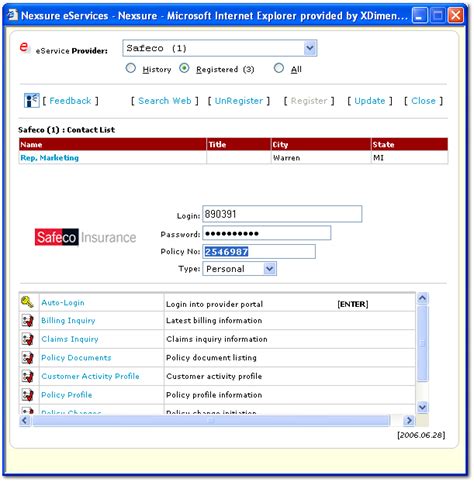The width and height of the screenshot is (474, 482).
Task: Open the Policy Profile link
Action: pos(67,395)
